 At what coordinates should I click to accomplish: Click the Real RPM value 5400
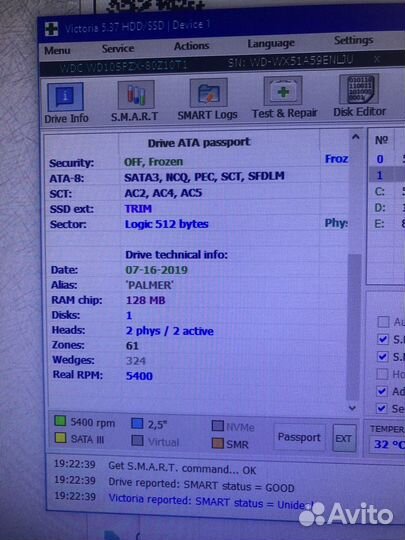pyautogui.click(x=139, y=376)
